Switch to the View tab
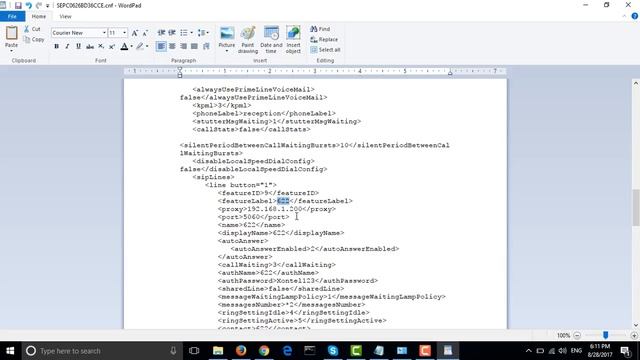640x360 pixels. tap(65, 16)
